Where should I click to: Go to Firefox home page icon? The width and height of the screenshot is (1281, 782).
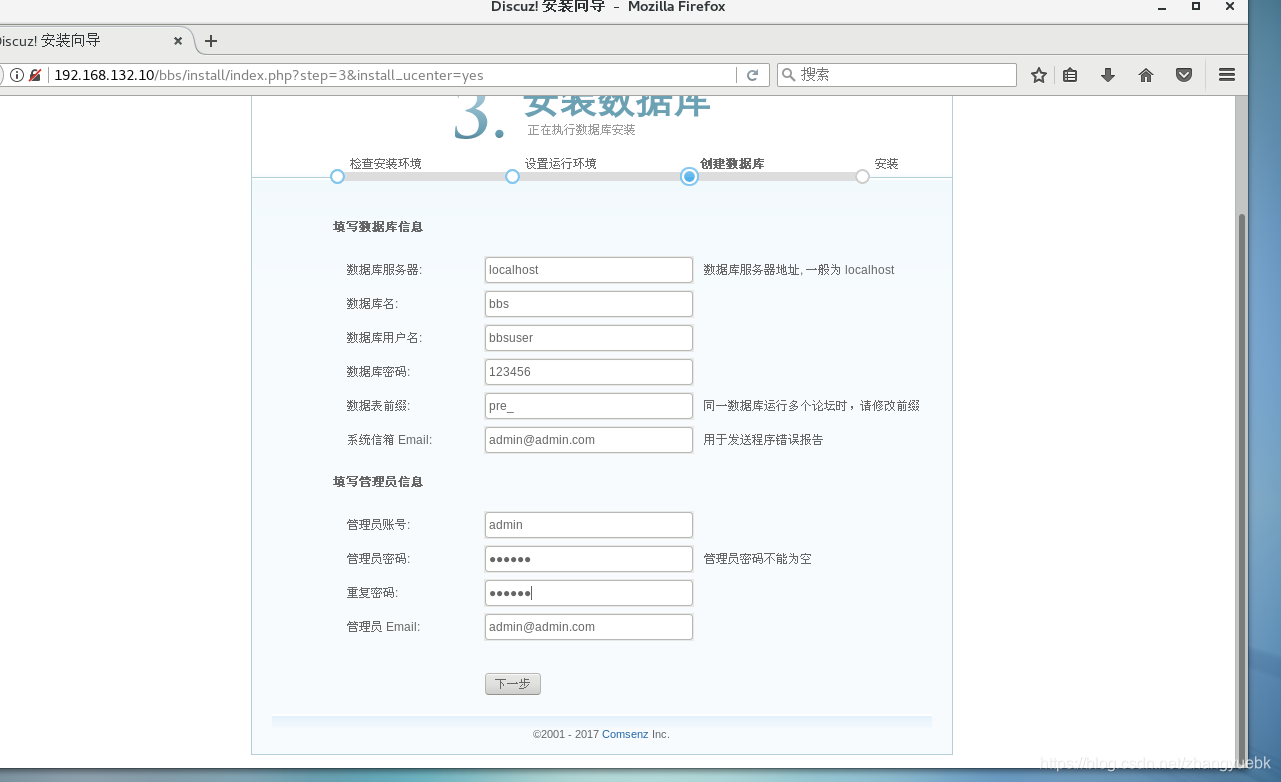click(x=1146, y=75)
